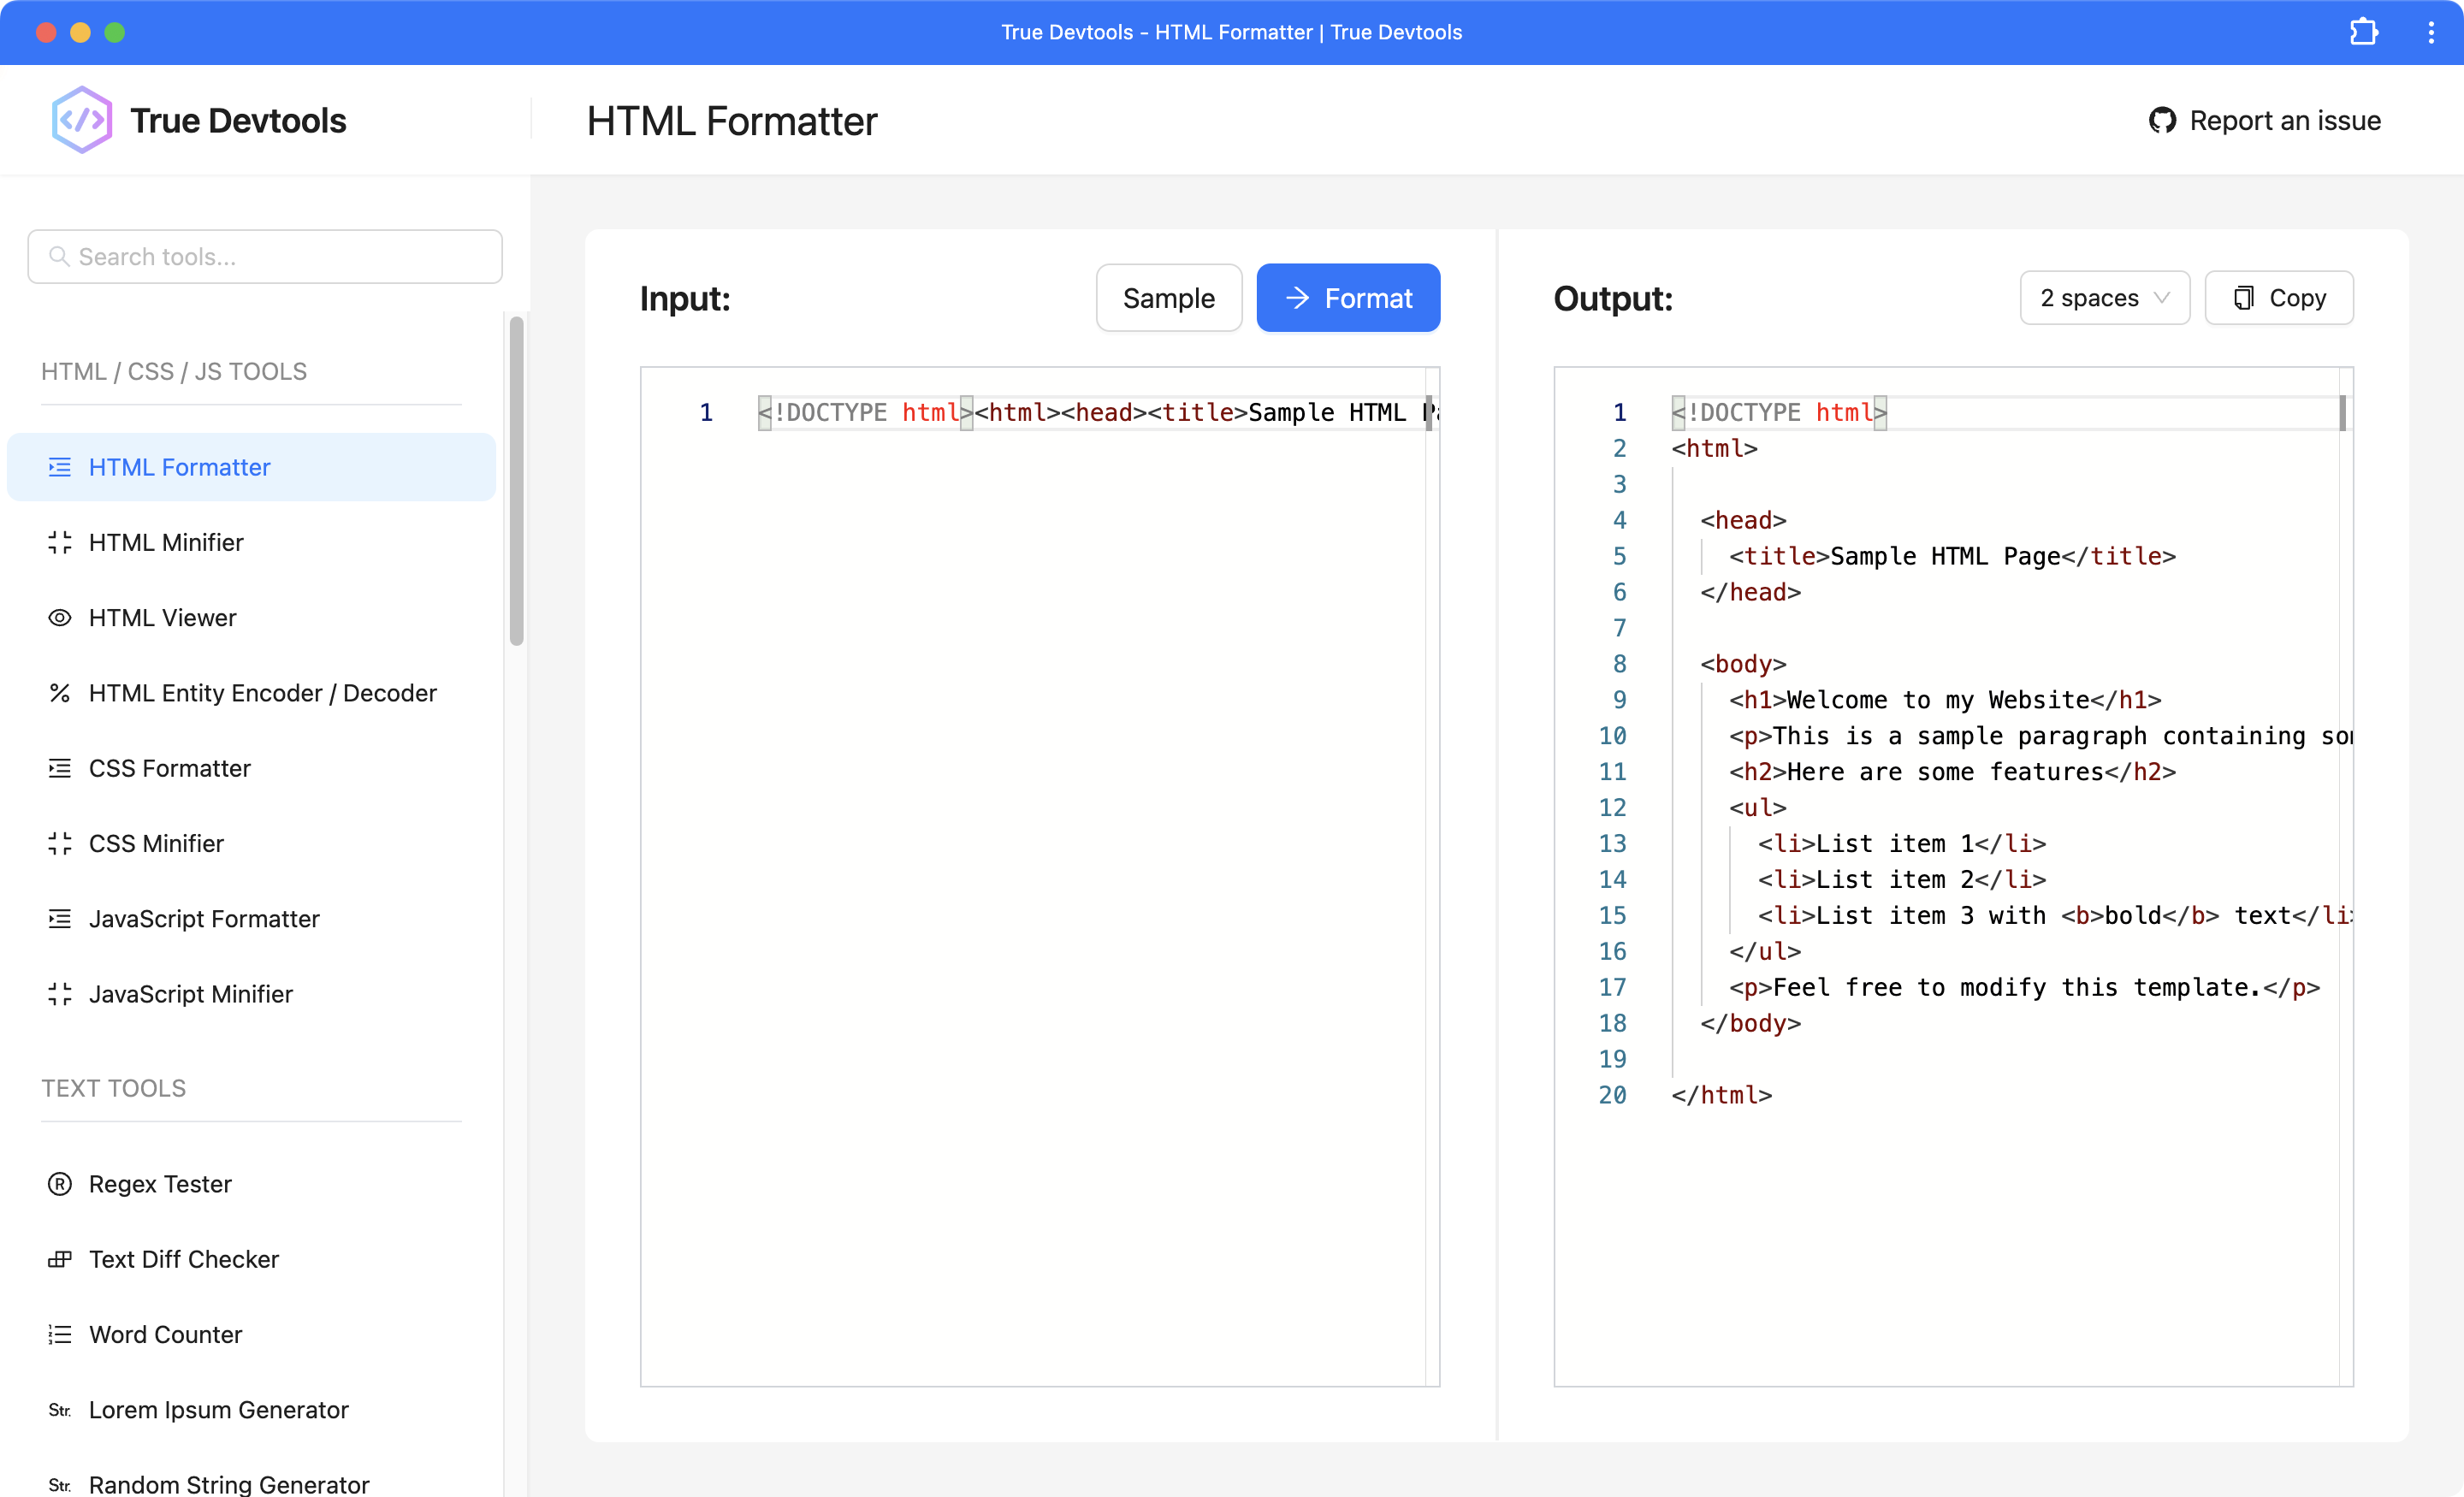Click output line 17 'Feel free to modify'
2464x1497 pixels.
tap(2024, 988)
